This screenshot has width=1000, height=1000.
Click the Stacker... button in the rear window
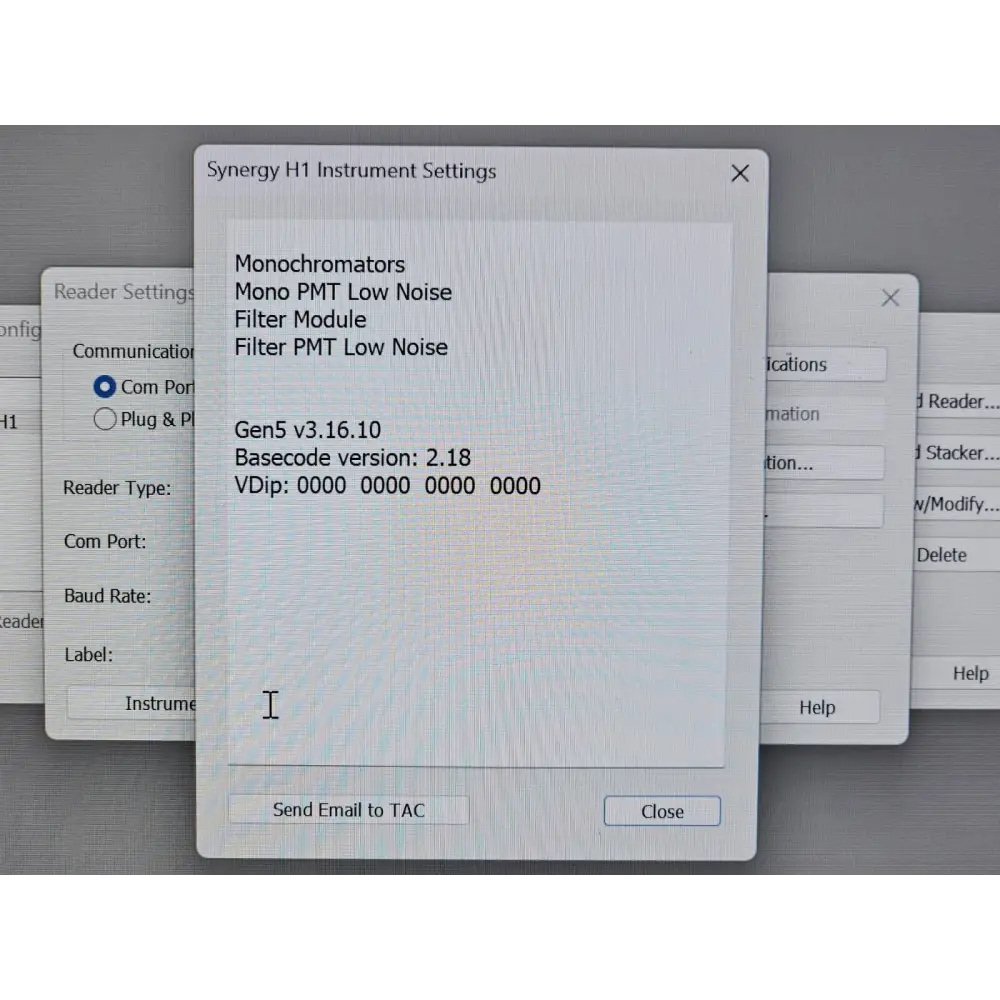click(957, 453)
